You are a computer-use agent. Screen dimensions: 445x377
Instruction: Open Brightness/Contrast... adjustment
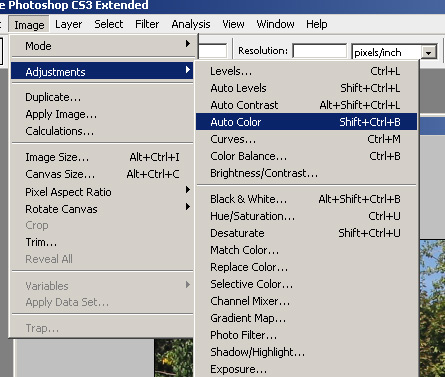pos(306,173)
